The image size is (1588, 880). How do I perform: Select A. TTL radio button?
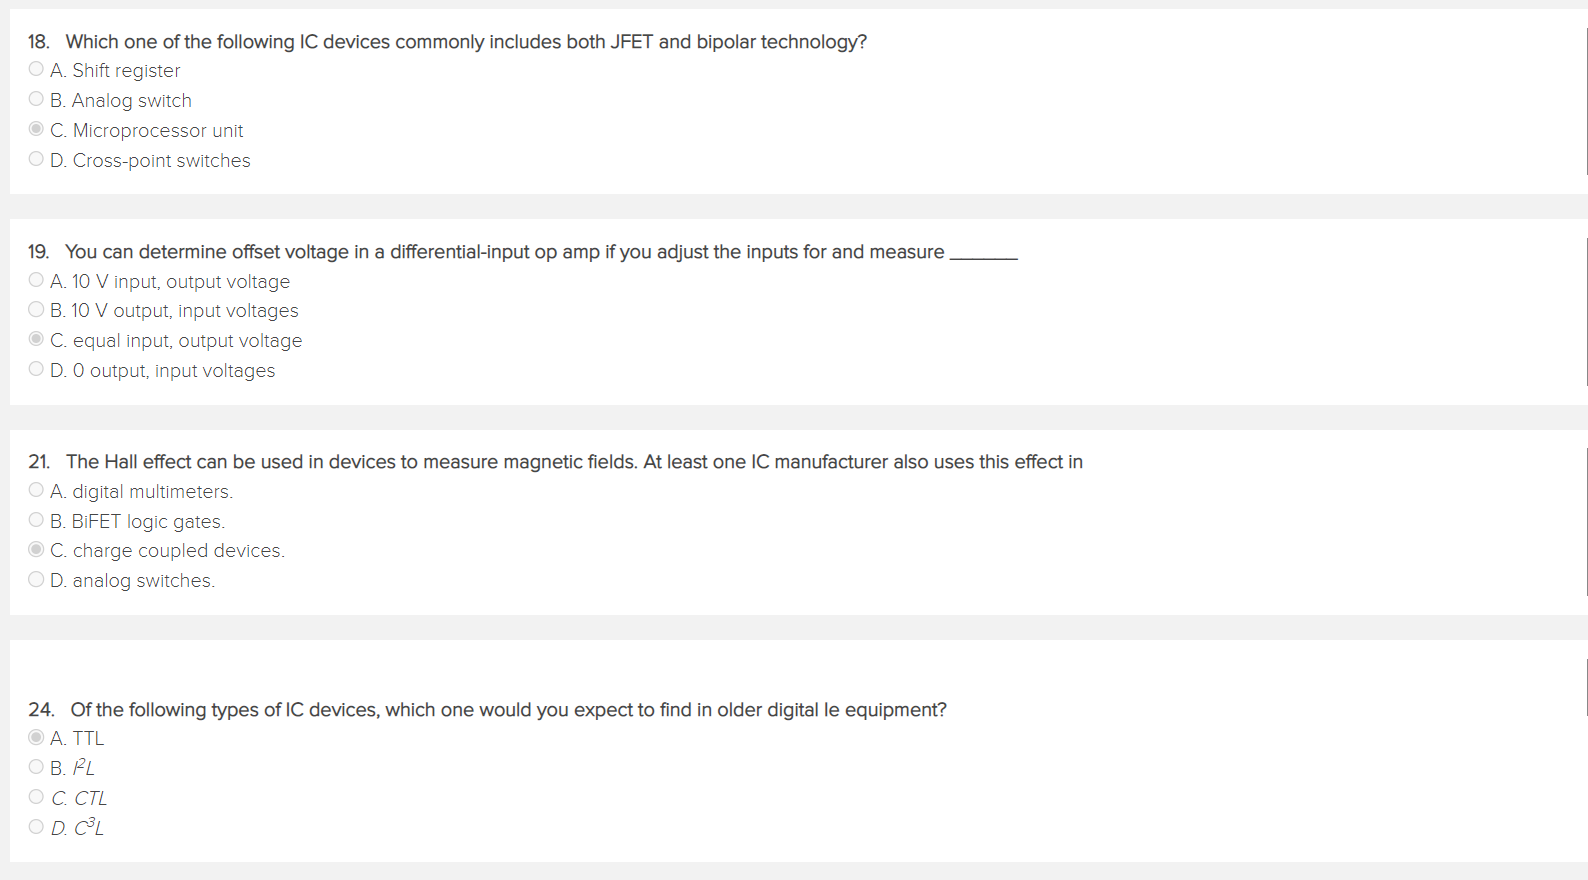pos(36,737)
